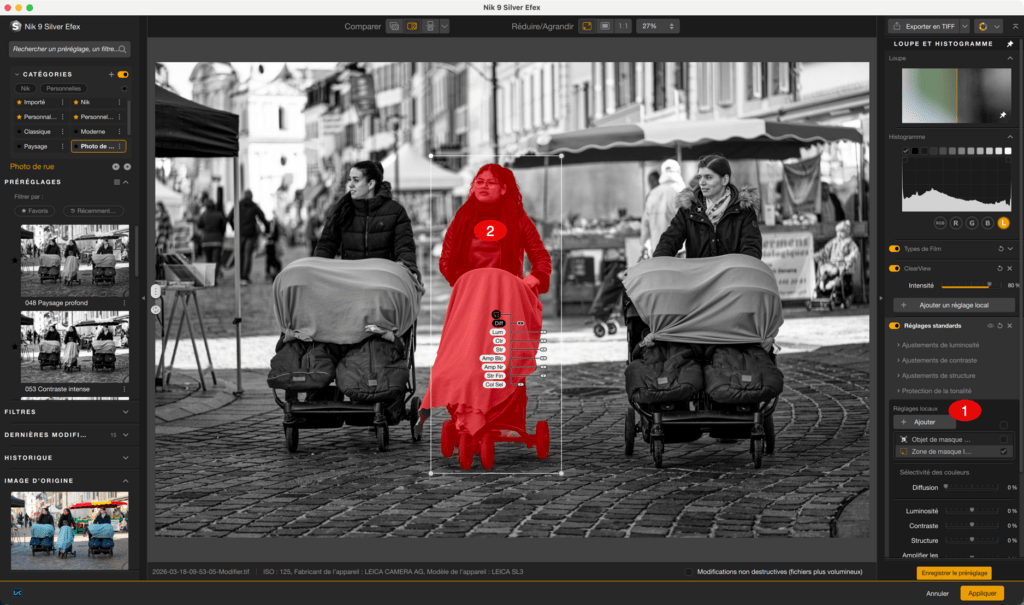Activate the fit-to-screen view icon
Image resolution: width=1024 pixels, height=605 pixels.
tap(588, 26)
